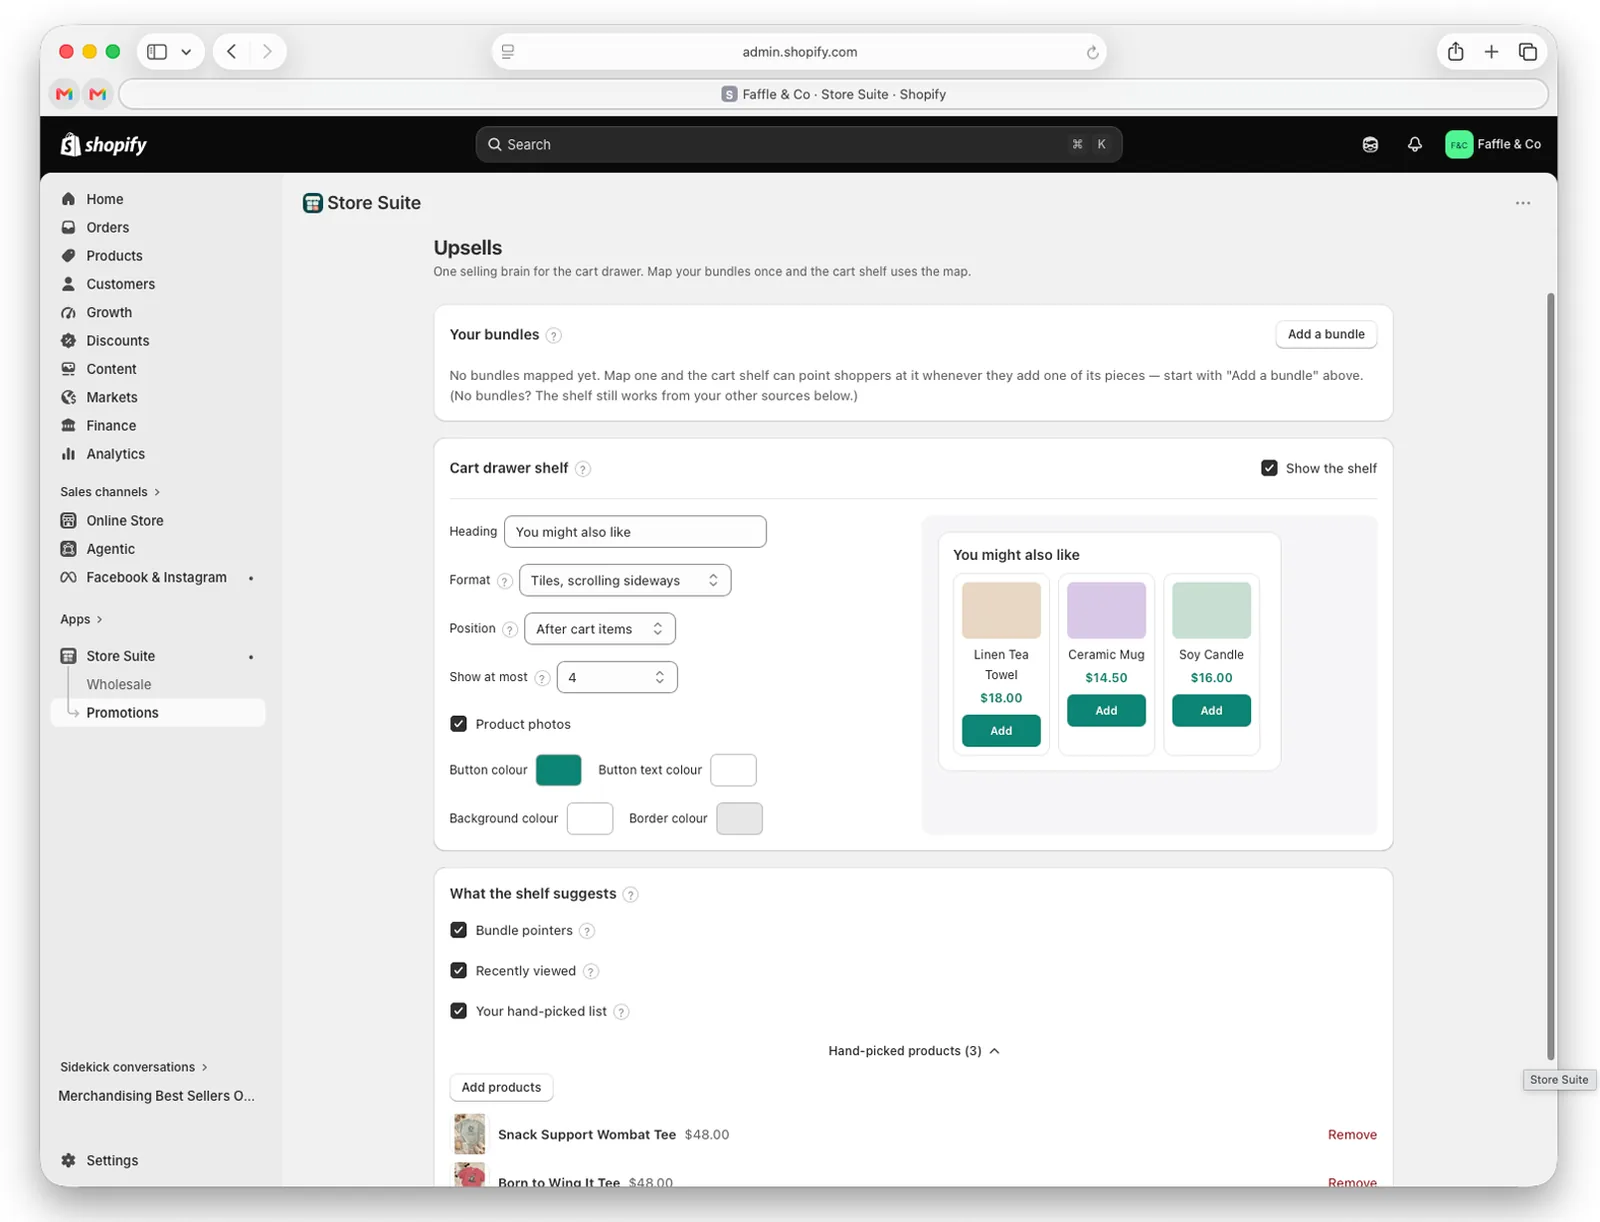The image size is (1600, 1222).
Task: Go to Products in the sidebar
Action: (114, 256)
